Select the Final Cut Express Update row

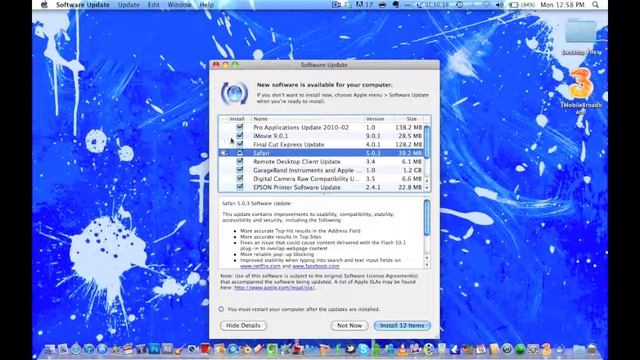click(321, 144)
